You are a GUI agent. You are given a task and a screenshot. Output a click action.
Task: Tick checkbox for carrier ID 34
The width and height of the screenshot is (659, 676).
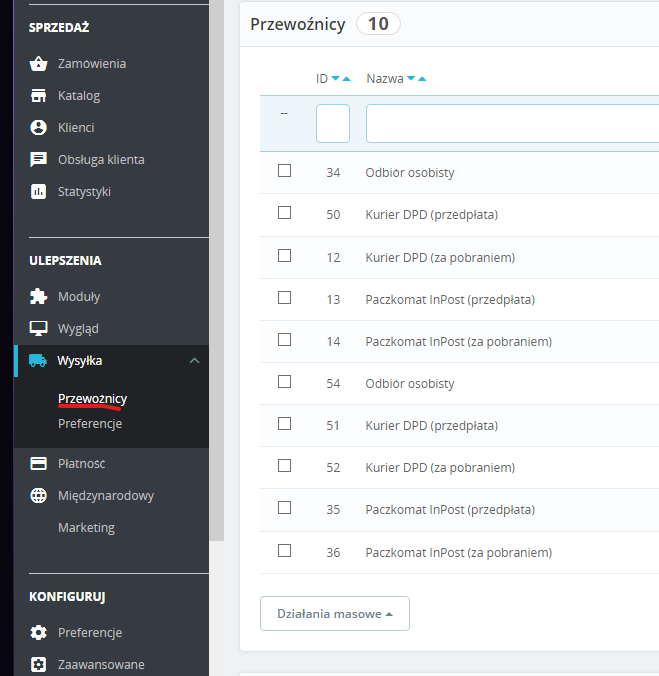[x=285, y=171]
